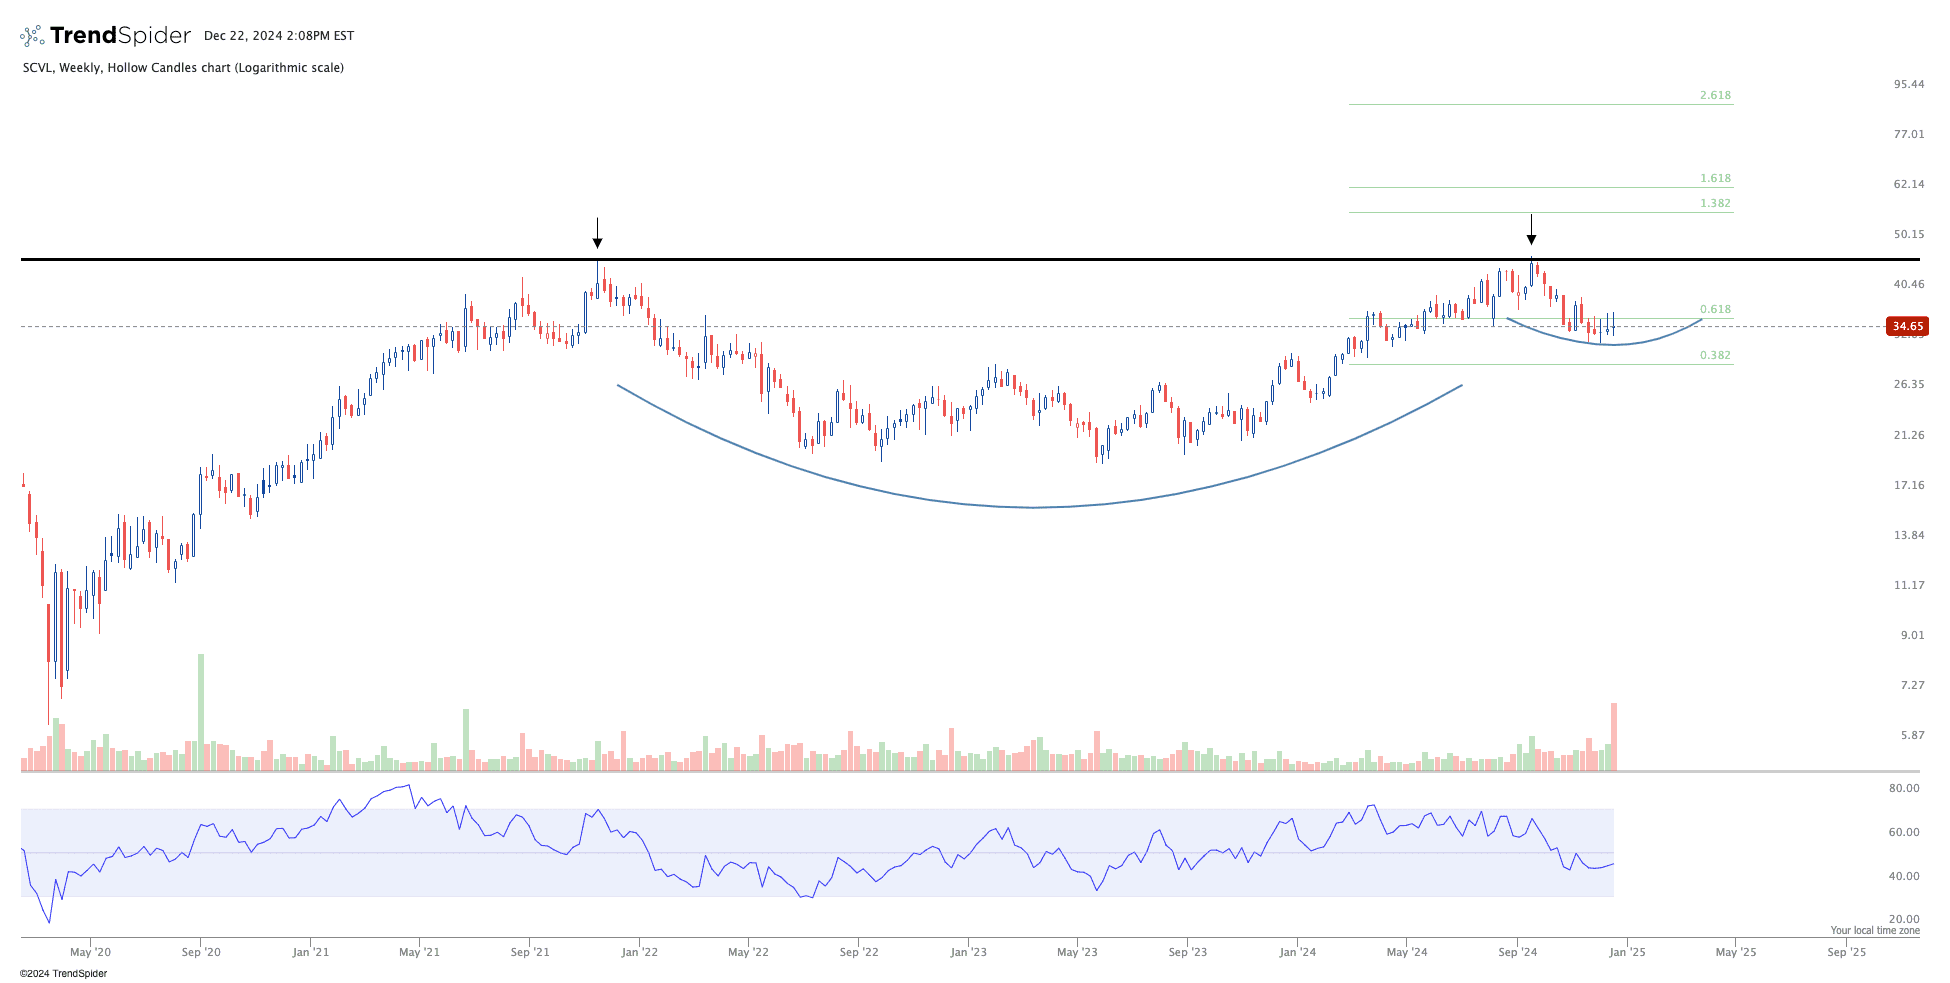Click the TrendSpider brand name text
The image size is (1950, 983).
pos(120,36)
